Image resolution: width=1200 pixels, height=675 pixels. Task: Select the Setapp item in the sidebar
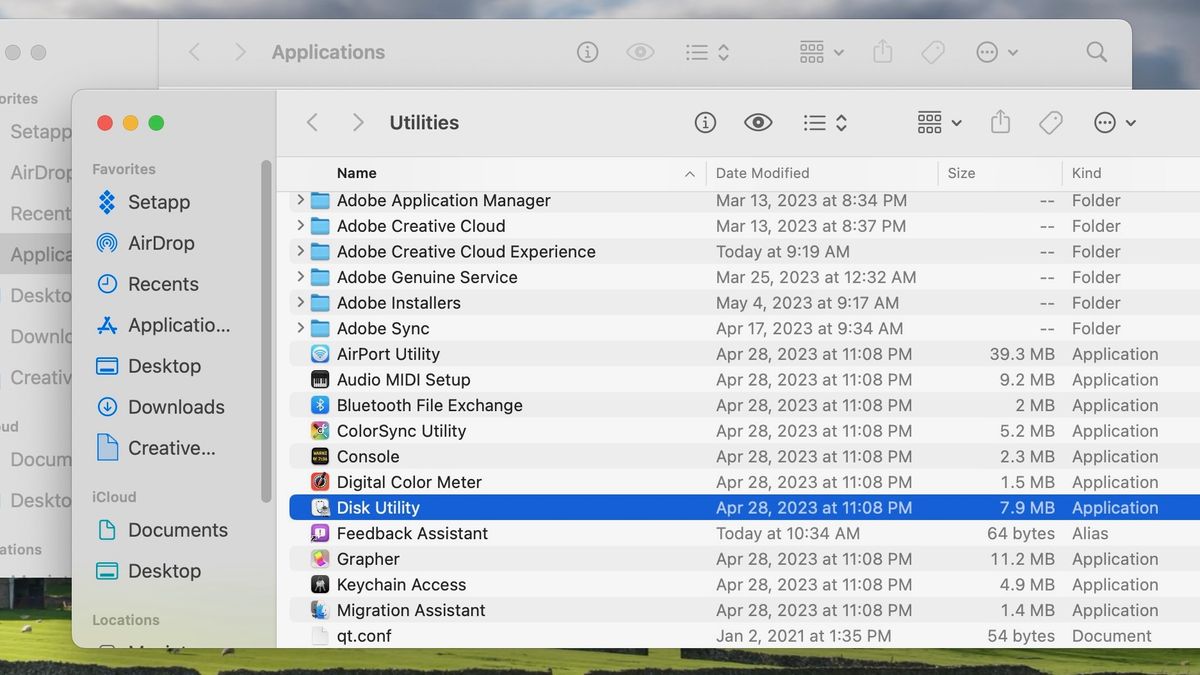(x=160, y=202)
